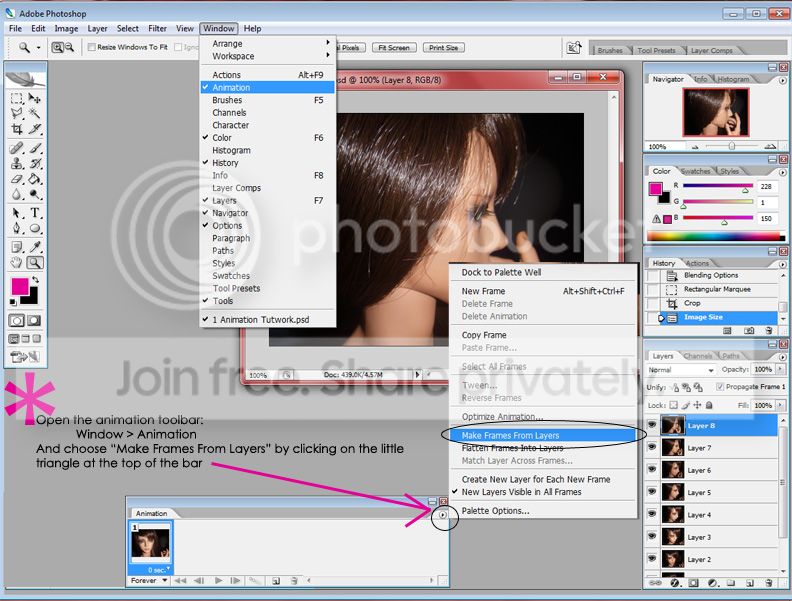
Task: Open the Normal blend mode dropdown
Action: (x=681, y=370)
